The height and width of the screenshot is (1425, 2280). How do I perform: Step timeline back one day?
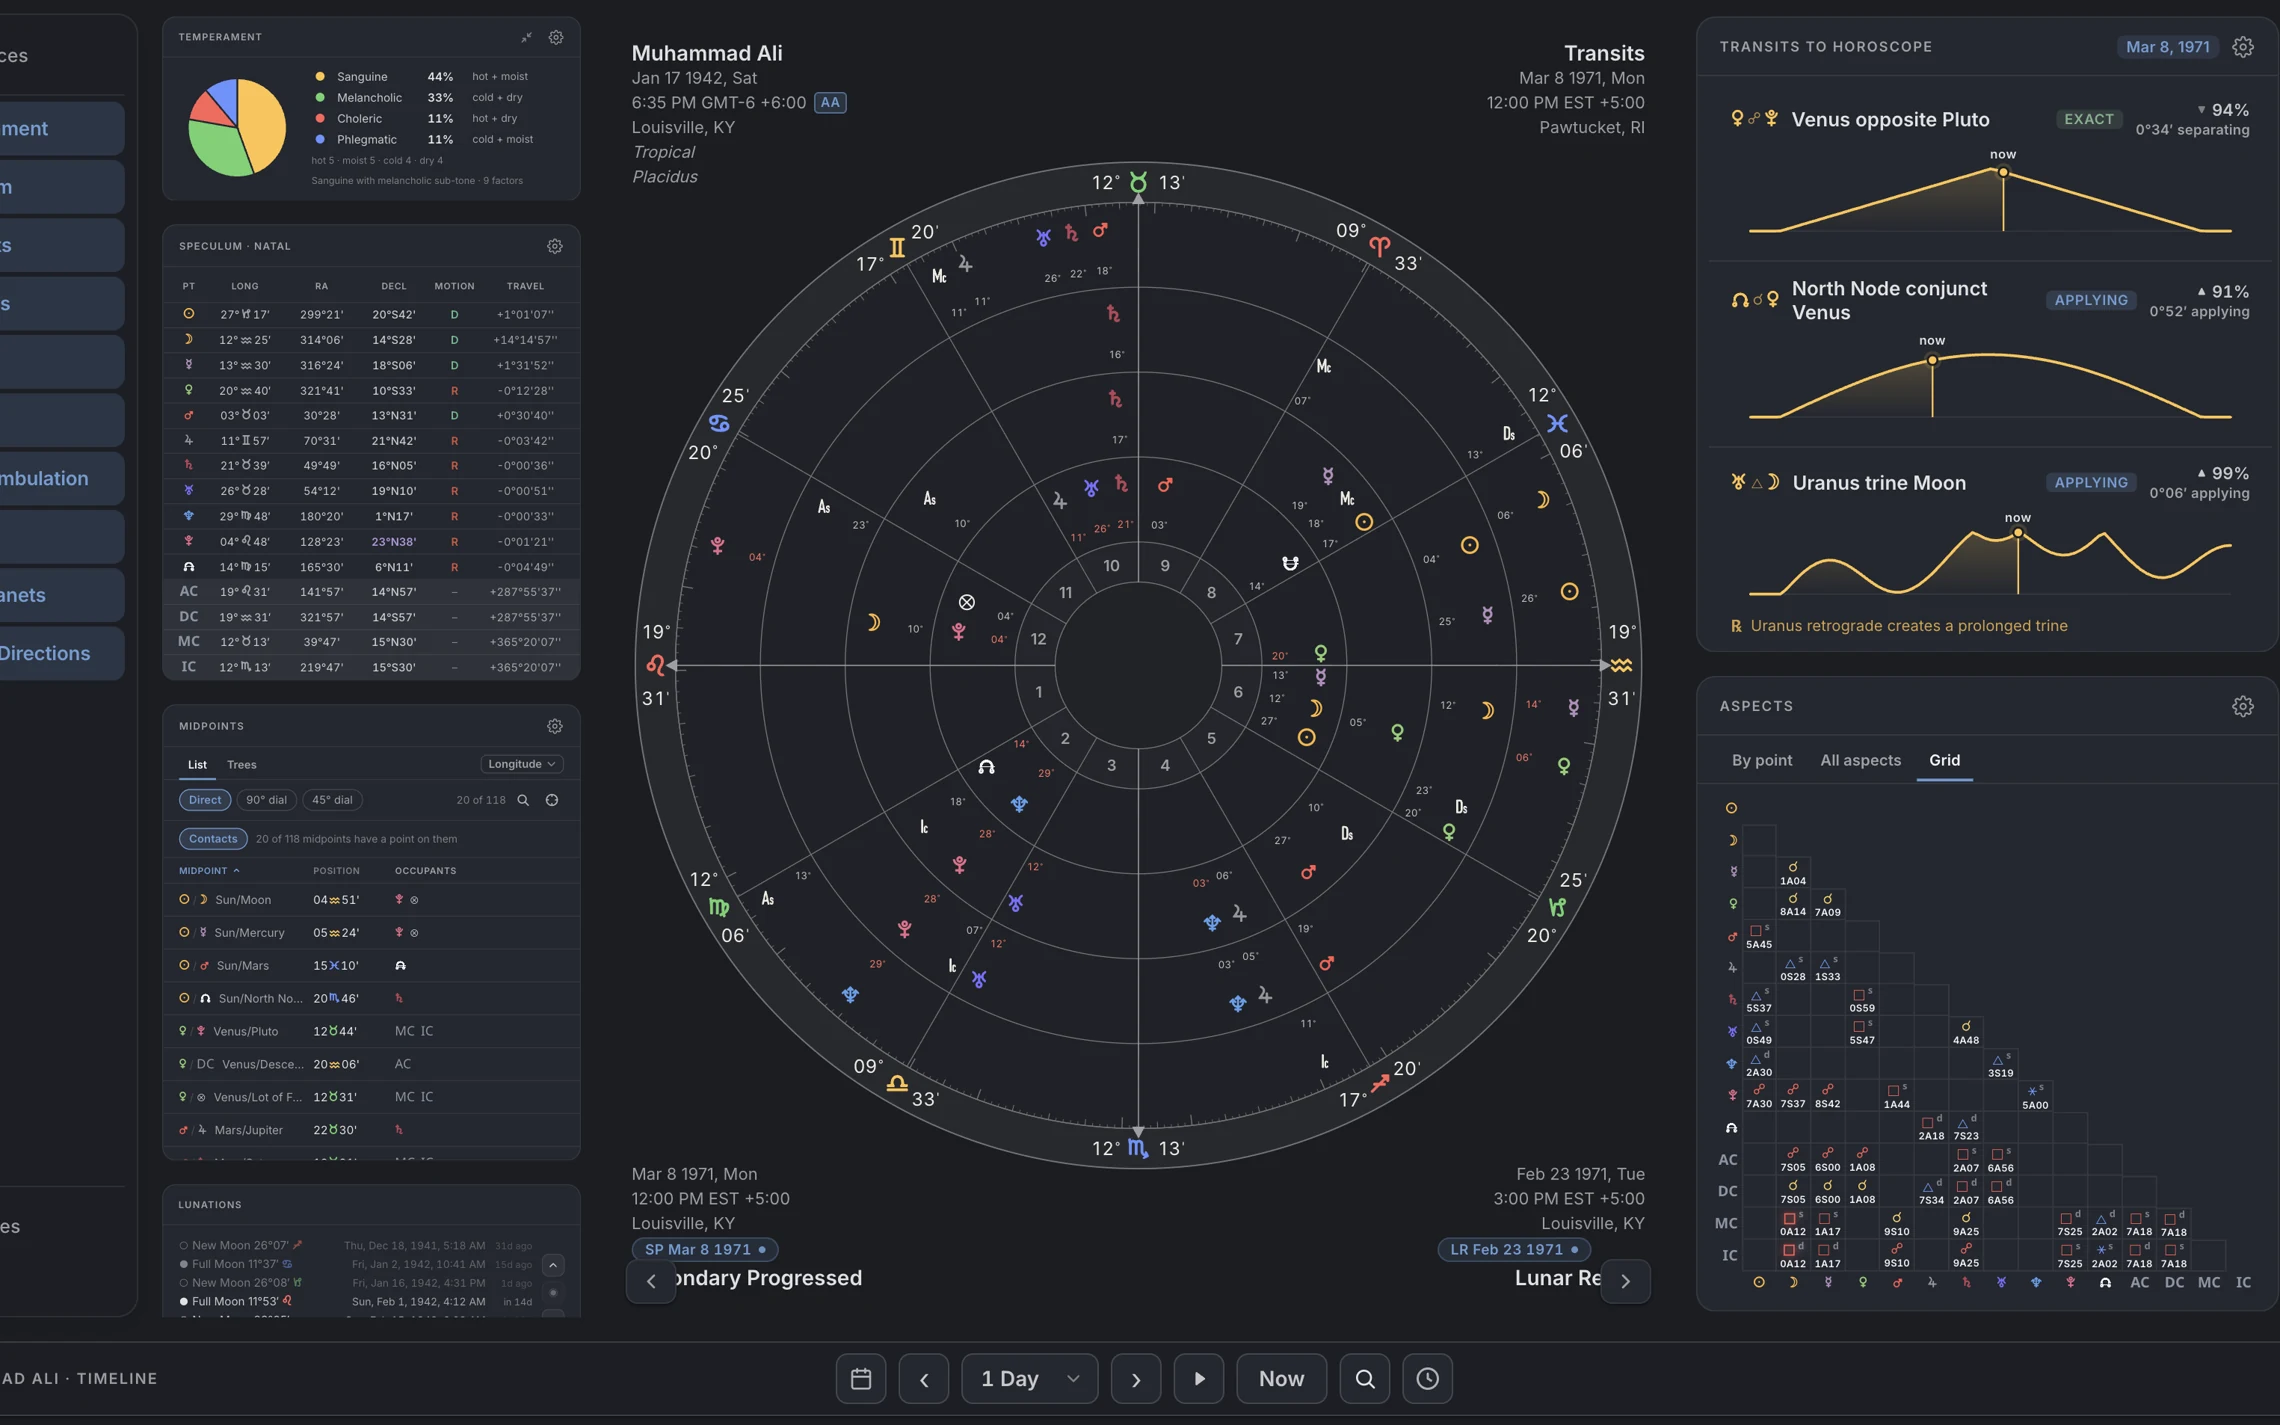(x=924, y=1378)
